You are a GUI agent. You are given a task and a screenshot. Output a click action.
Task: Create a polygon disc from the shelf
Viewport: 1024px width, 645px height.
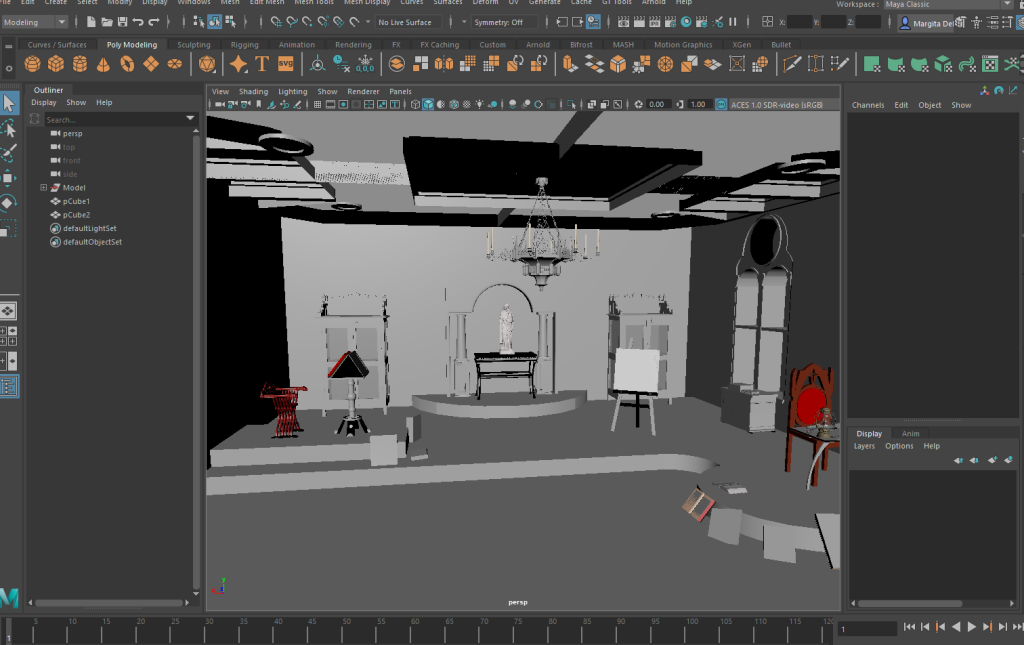tap(174, 64)
